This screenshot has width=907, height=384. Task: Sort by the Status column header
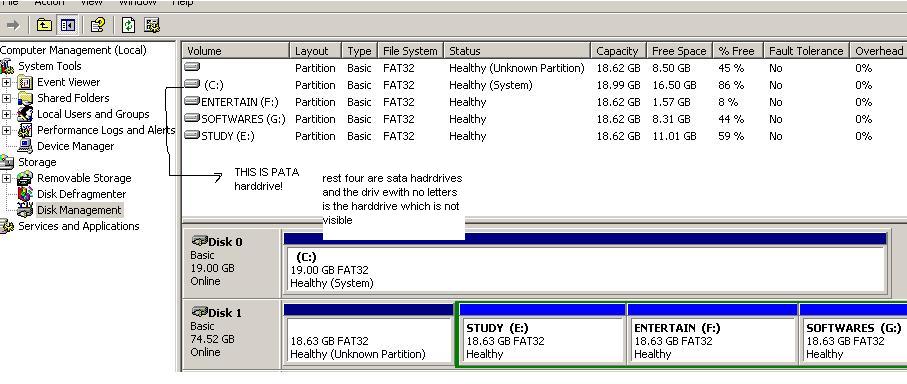pos(517,51)
